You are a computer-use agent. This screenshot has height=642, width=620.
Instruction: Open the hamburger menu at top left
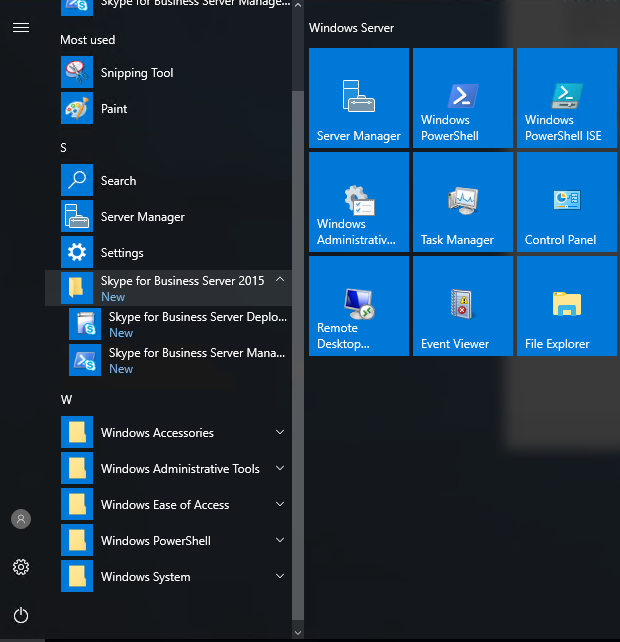[x=21, y=27]
